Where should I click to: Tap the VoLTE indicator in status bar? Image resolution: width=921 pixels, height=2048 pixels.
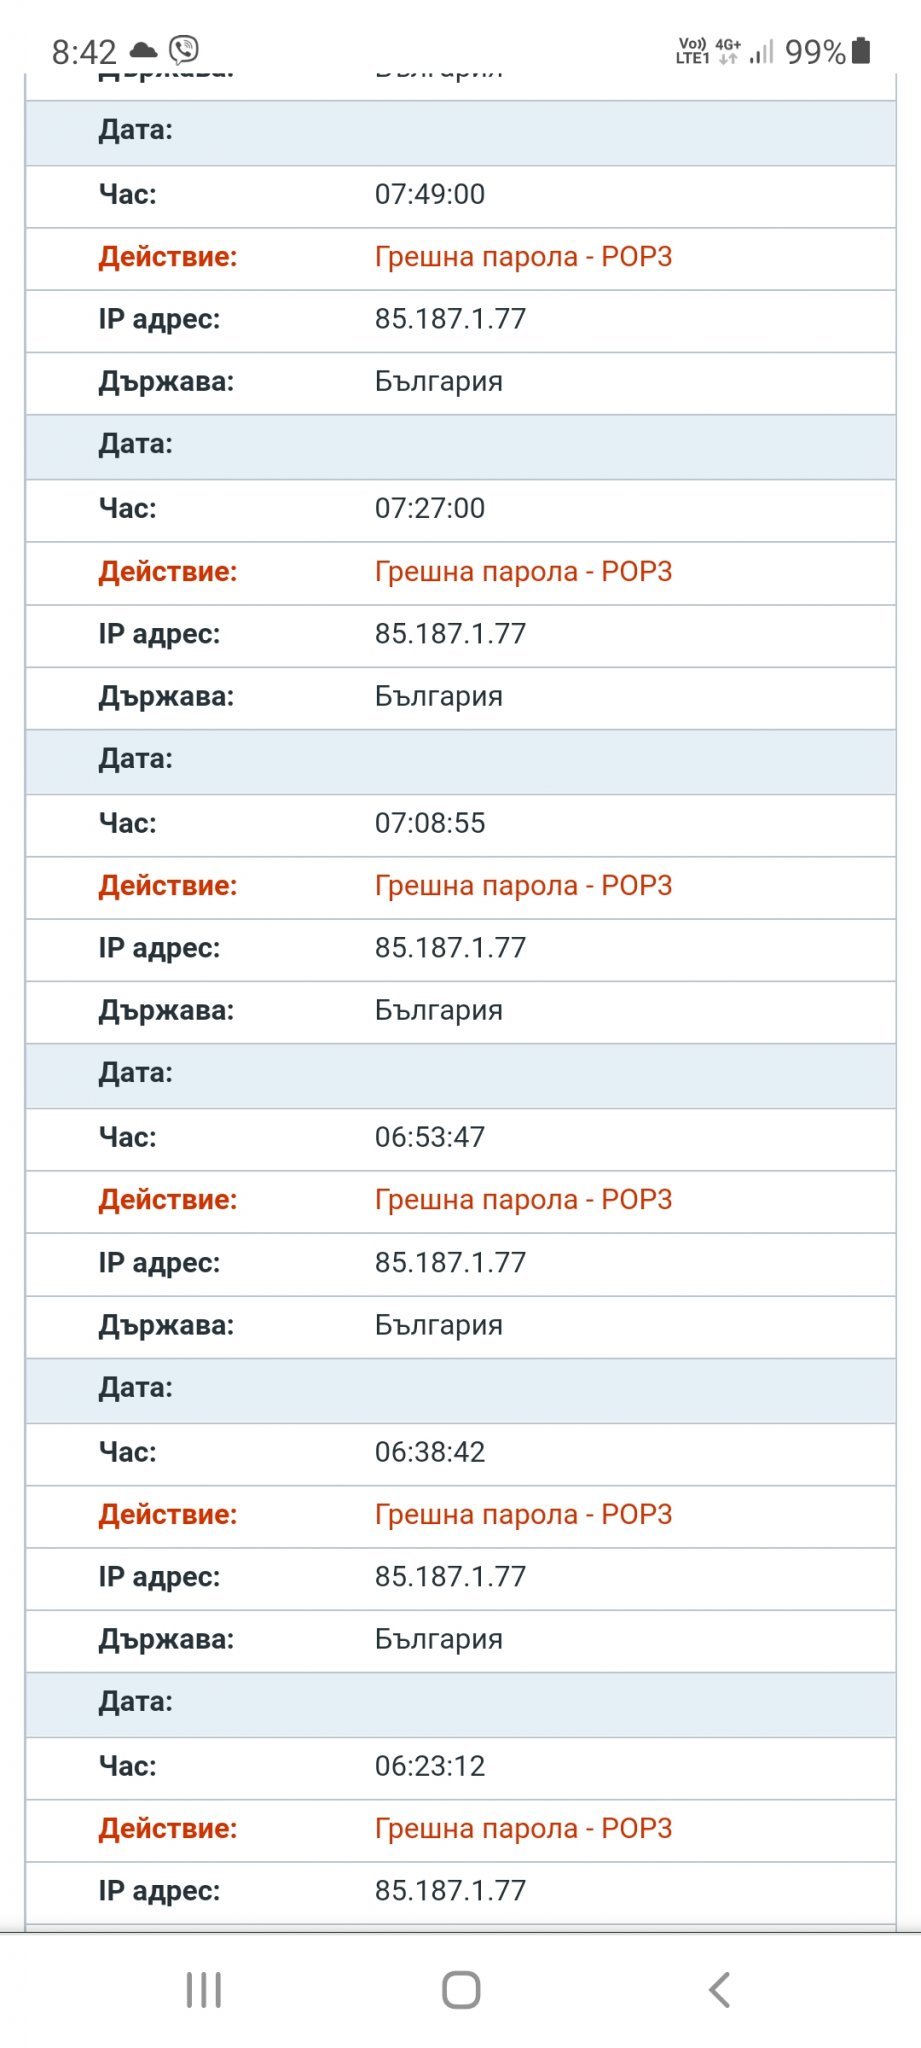[x=692, y=51]
